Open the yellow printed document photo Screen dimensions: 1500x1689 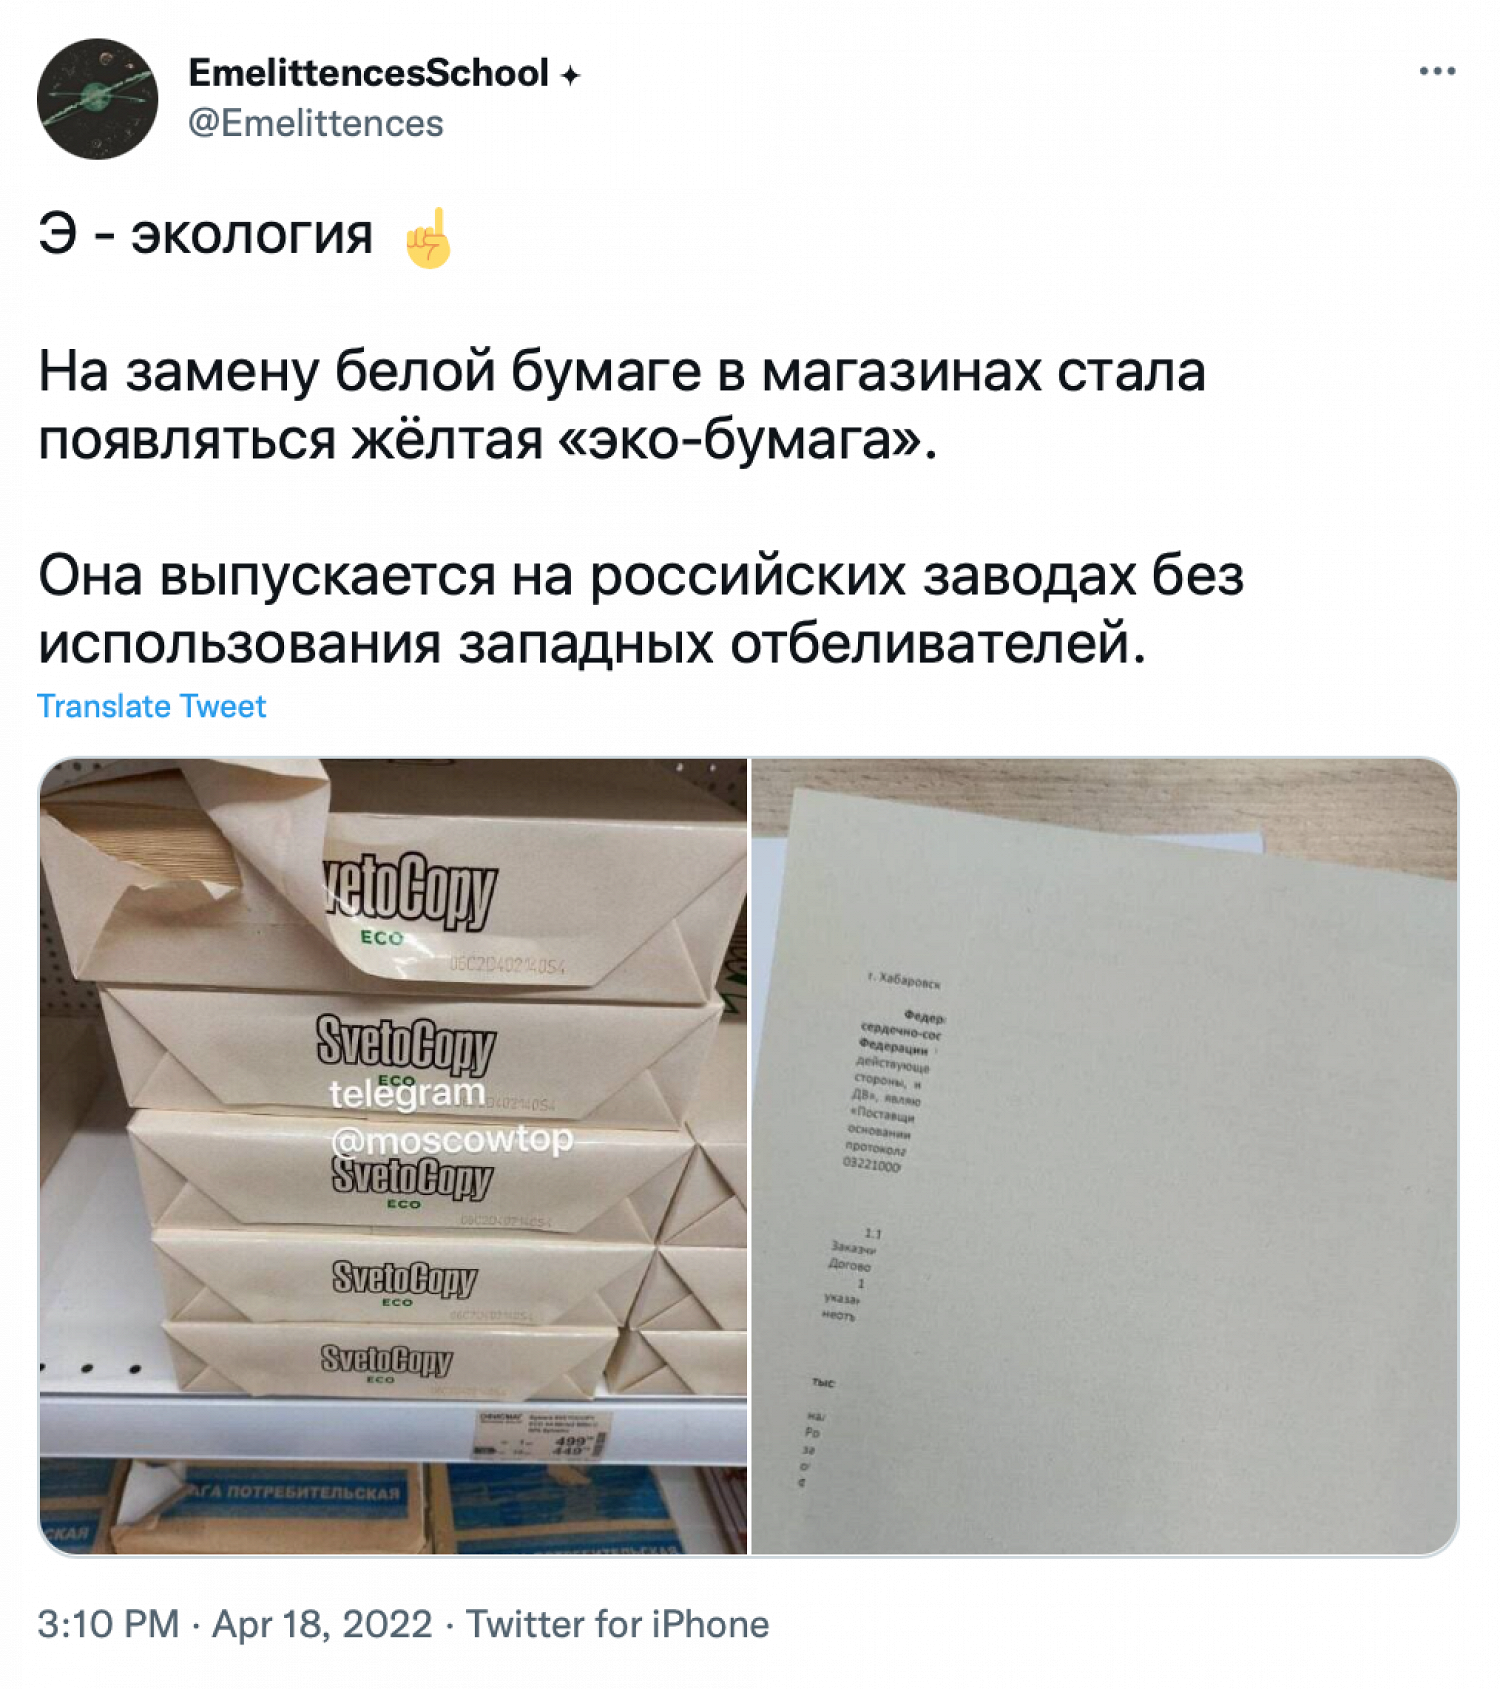1105,1156
